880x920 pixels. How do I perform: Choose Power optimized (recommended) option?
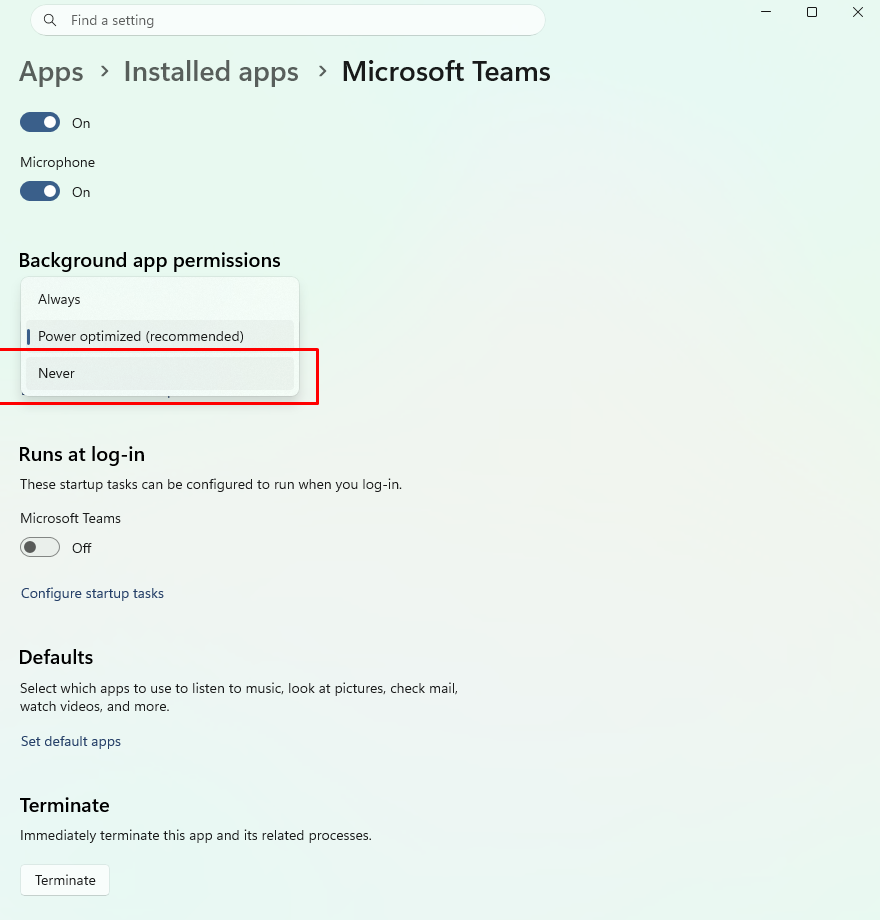pos(160,336)
